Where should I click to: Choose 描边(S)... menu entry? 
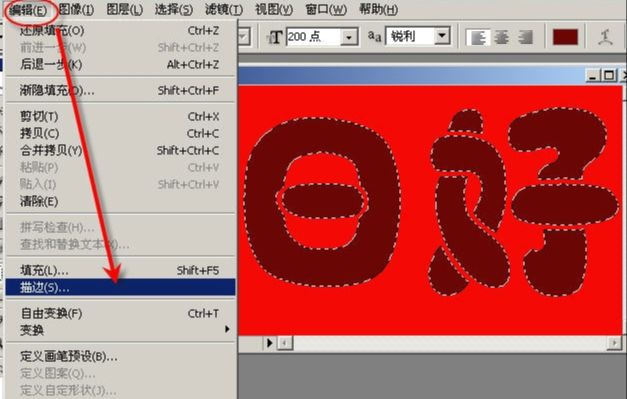pyautogui.click(x=120, y=287)
